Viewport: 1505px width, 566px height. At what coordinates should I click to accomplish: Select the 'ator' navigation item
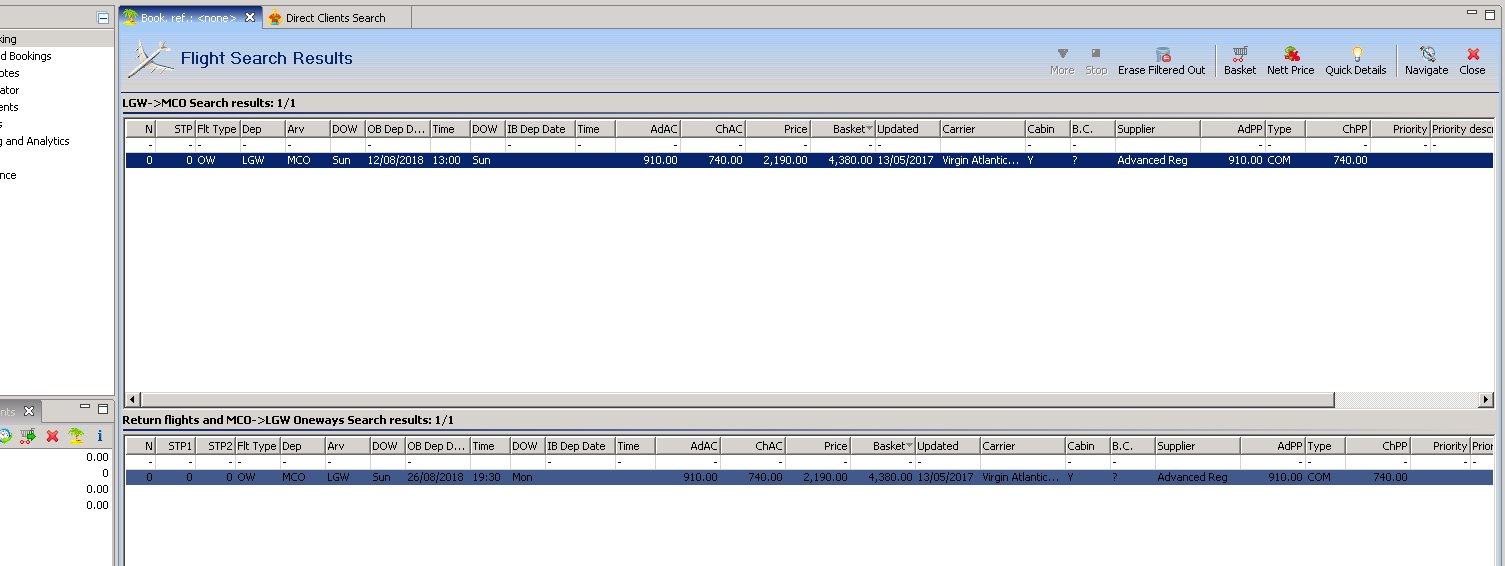tap(10, 90)
